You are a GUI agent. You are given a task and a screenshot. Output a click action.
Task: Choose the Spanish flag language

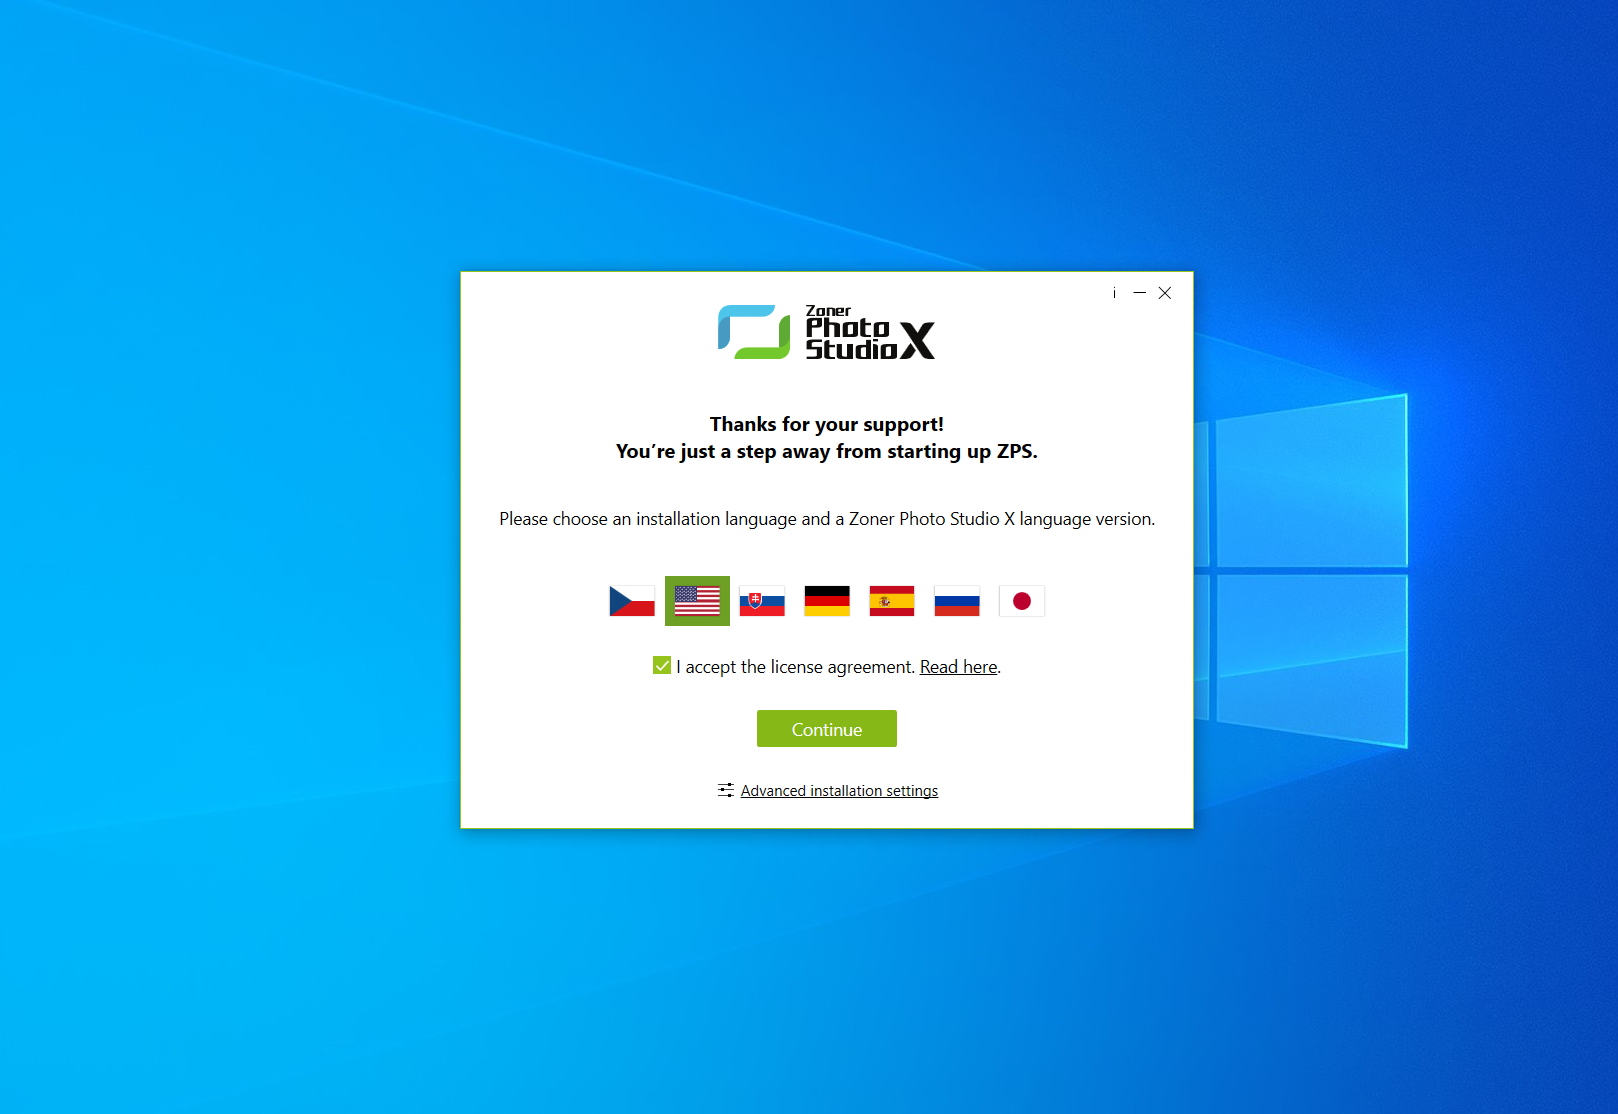pyautogui.click(x=892, y=601)
